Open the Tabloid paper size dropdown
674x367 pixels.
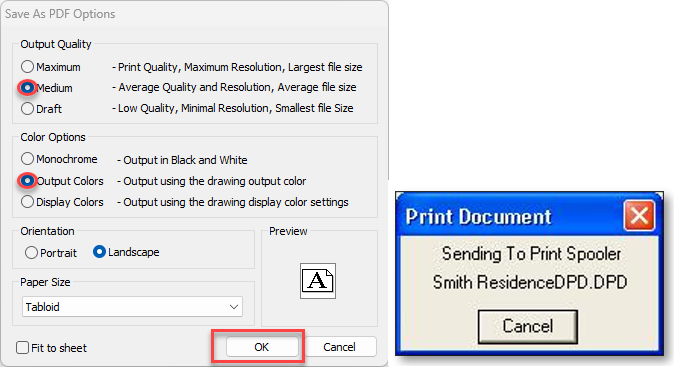(x=132, y=307)
